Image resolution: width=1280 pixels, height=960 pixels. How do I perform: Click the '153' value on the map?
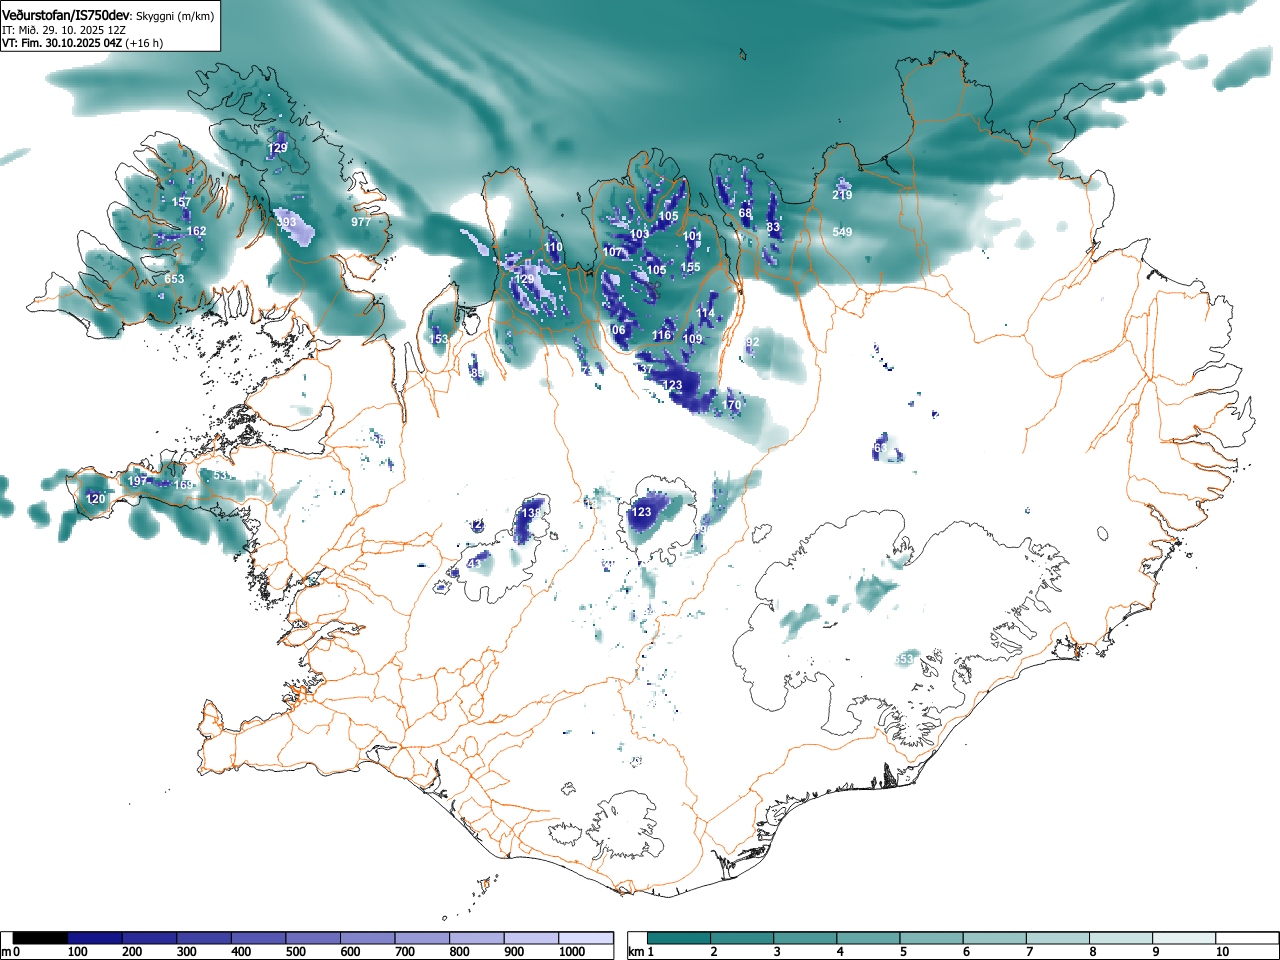[x=438, y=339]
